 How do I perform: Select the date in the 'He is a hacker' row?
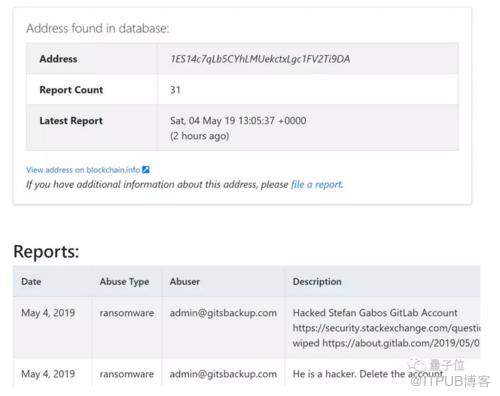click(48, 374)
